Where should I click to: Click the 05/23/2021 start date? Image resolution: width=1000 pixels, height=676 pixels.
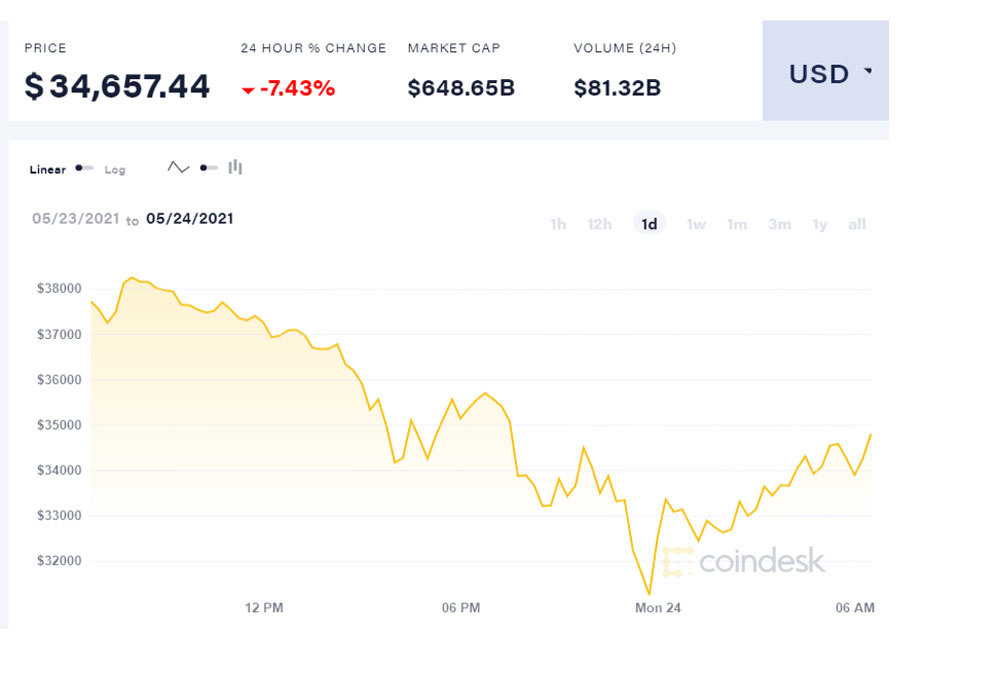[x=75, y=219]
